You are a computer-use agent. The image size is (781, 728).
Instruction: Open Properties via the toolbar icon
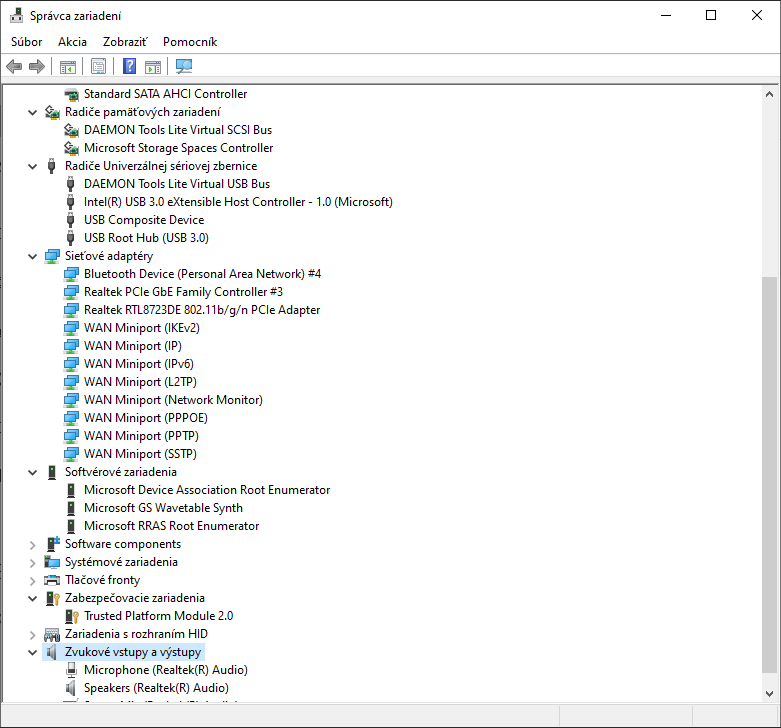point(98,67)
